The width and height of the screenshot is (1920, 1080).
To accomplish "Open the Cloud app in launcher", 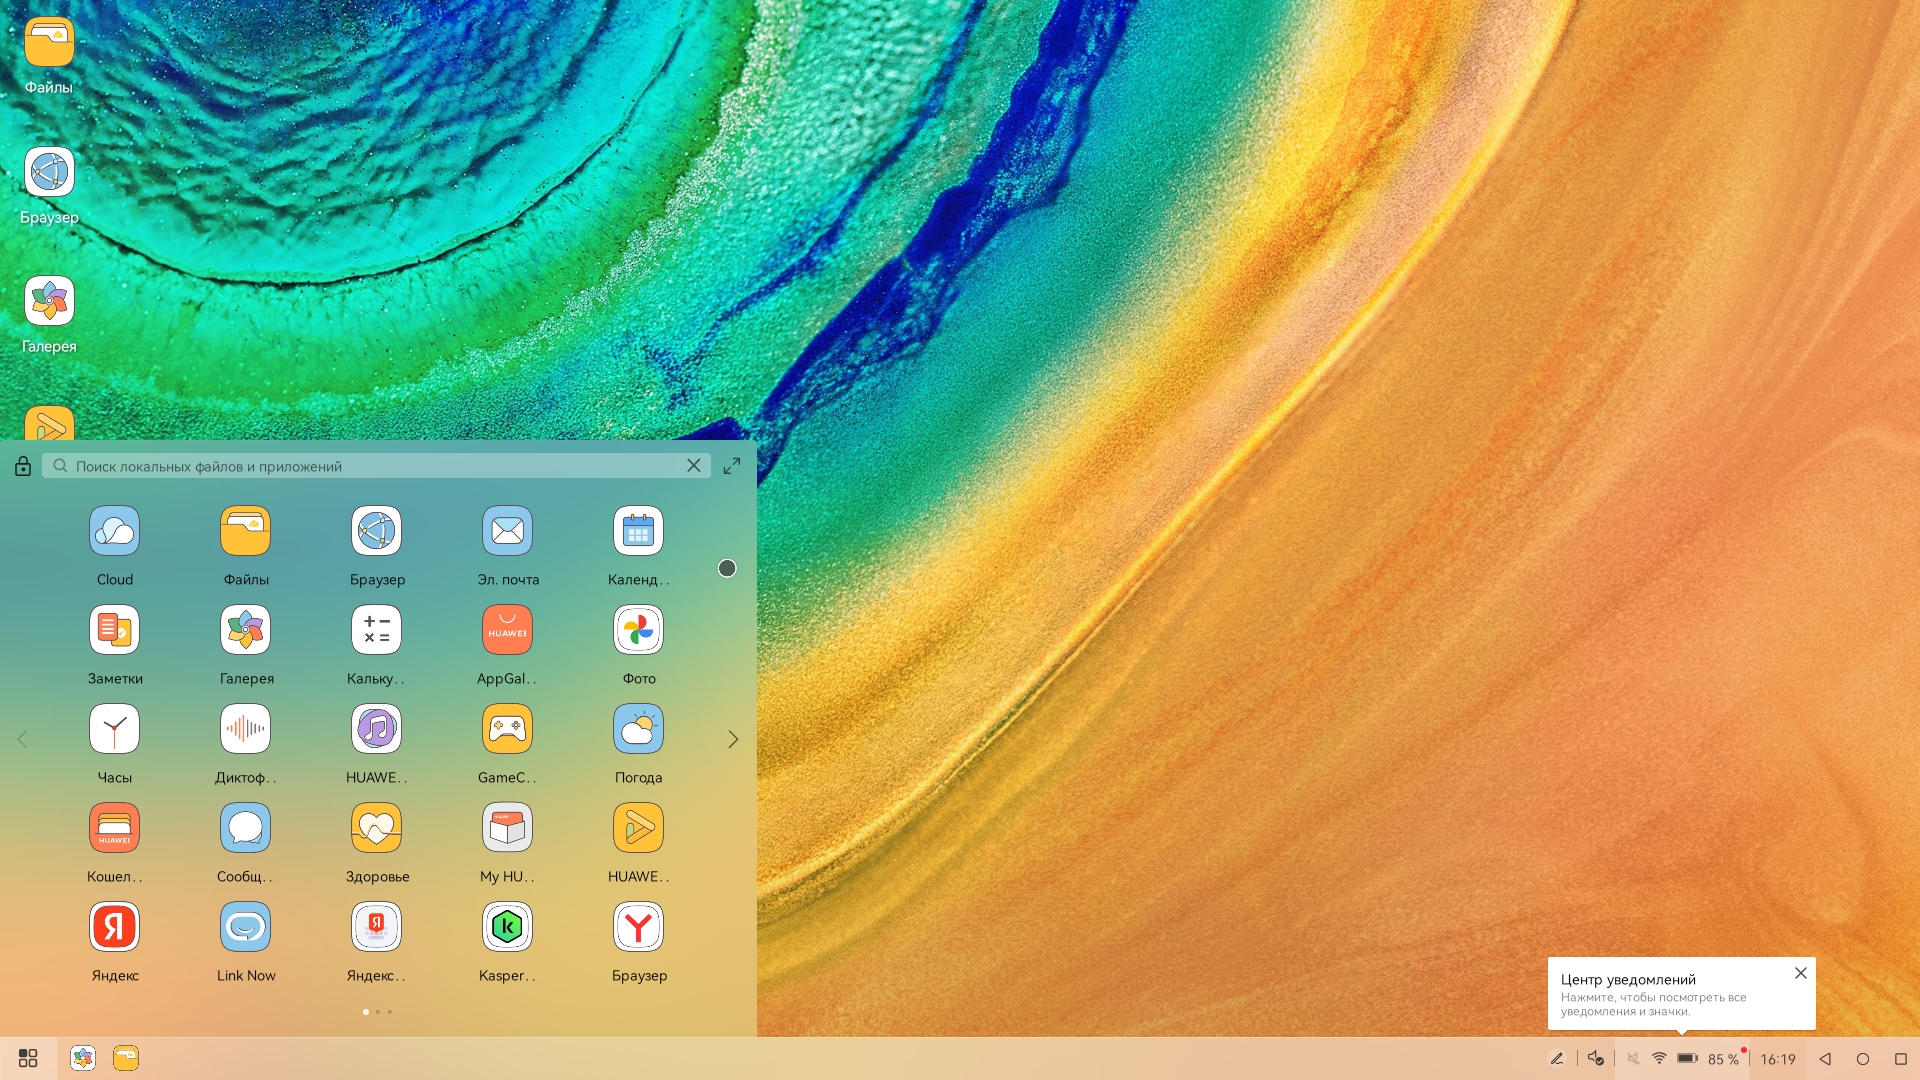I will pos(114,531).
